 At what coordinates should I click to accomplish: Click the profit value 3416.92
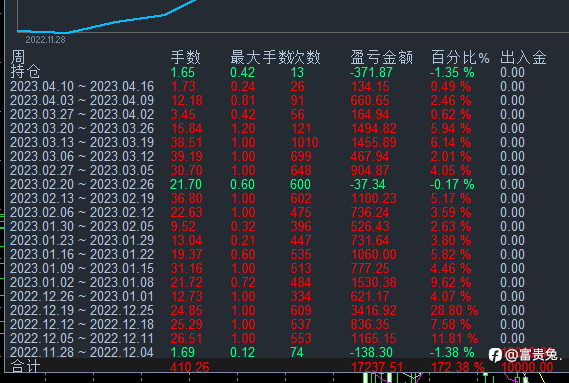tap(373, 310)
